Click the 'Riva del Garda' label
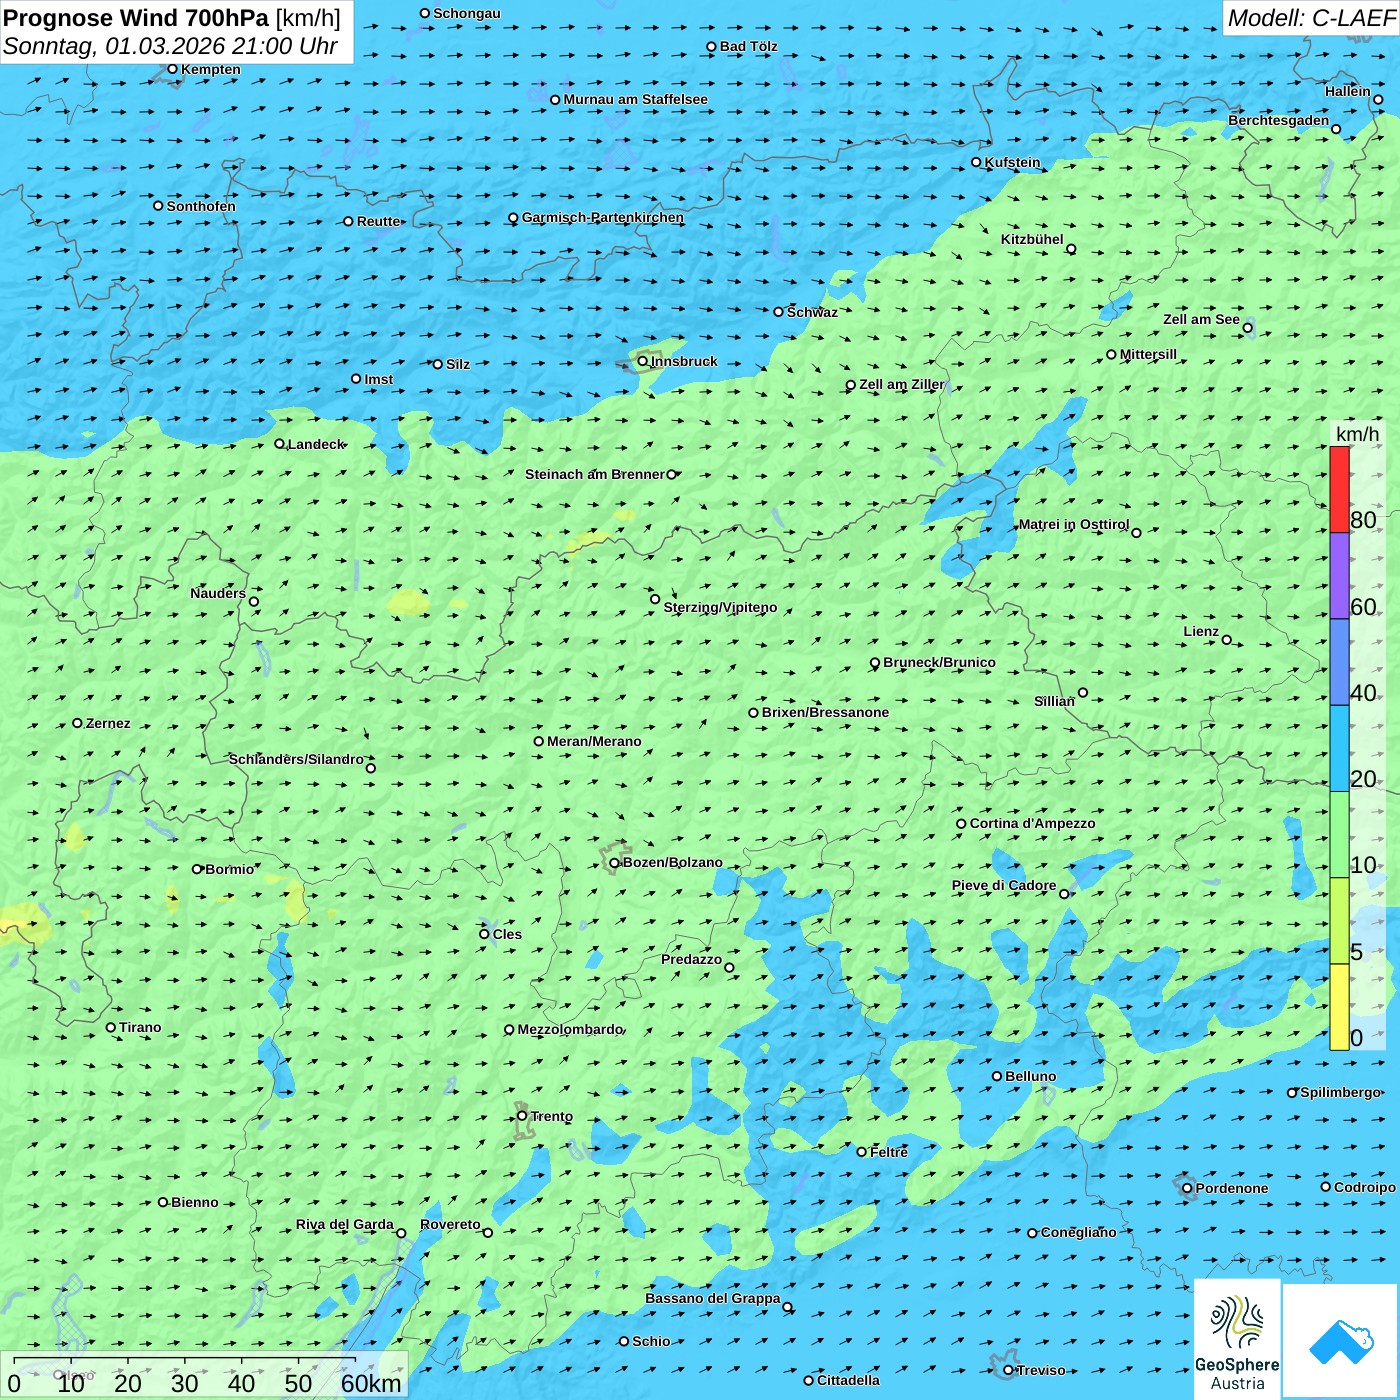 click(345, 1224)
